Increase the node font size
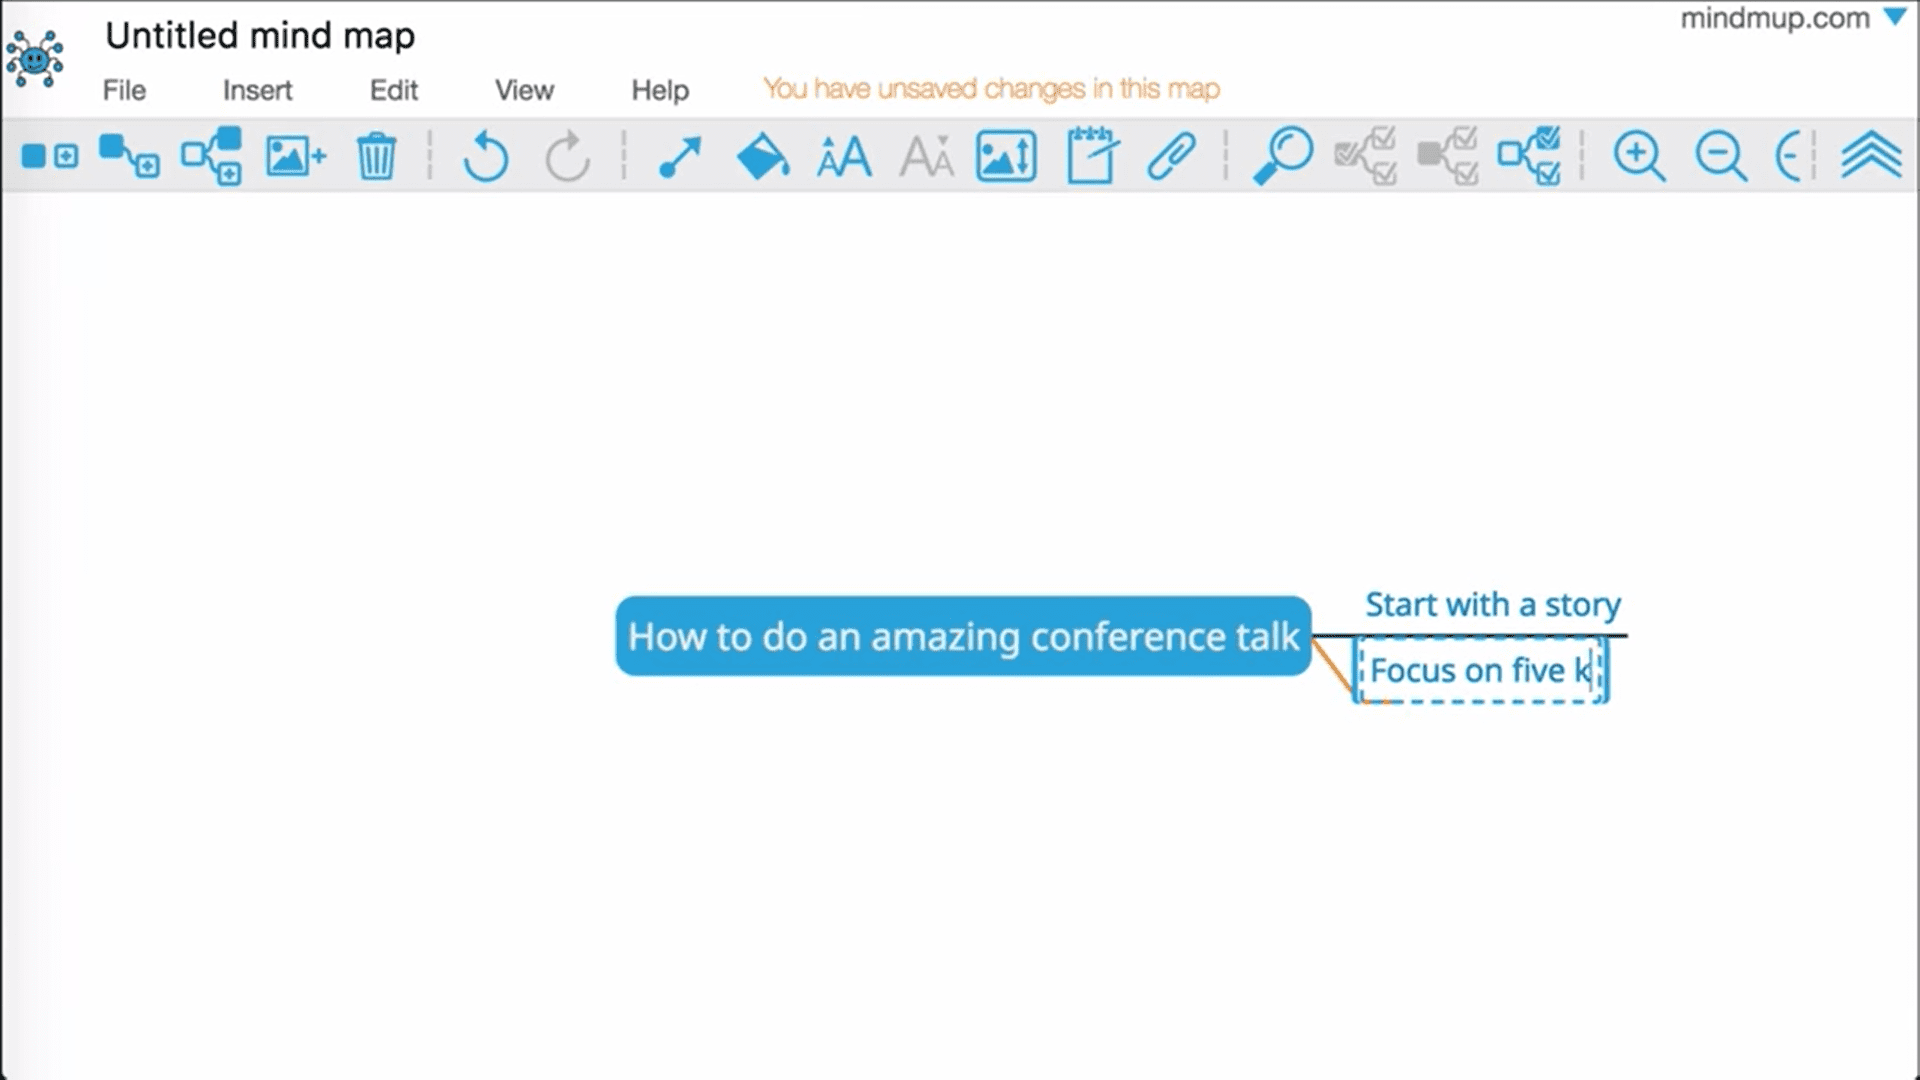 pos(844,157)
